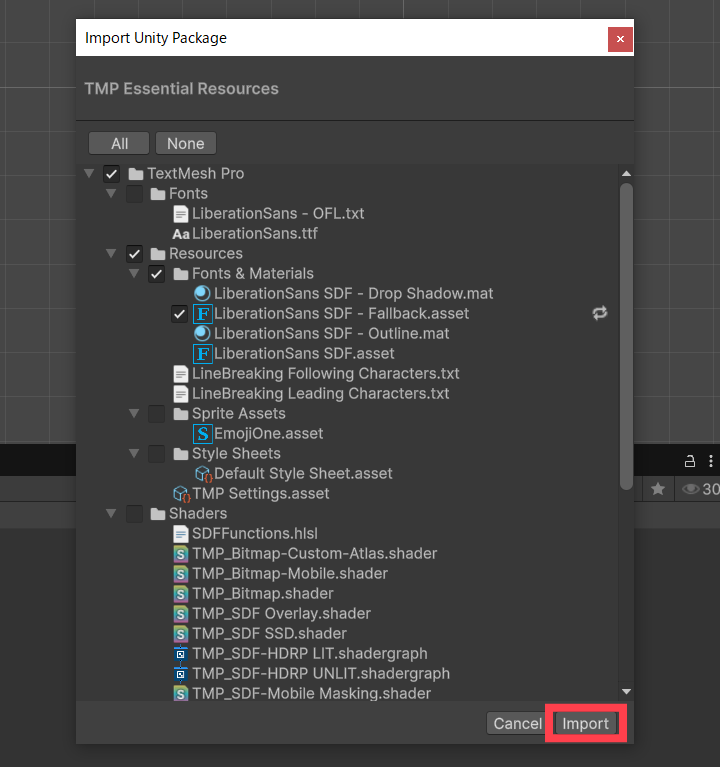Viewport: 720px width, 767px height.
Task: Check the Style Sheets folder checkbox
Action: pos(157,454)
